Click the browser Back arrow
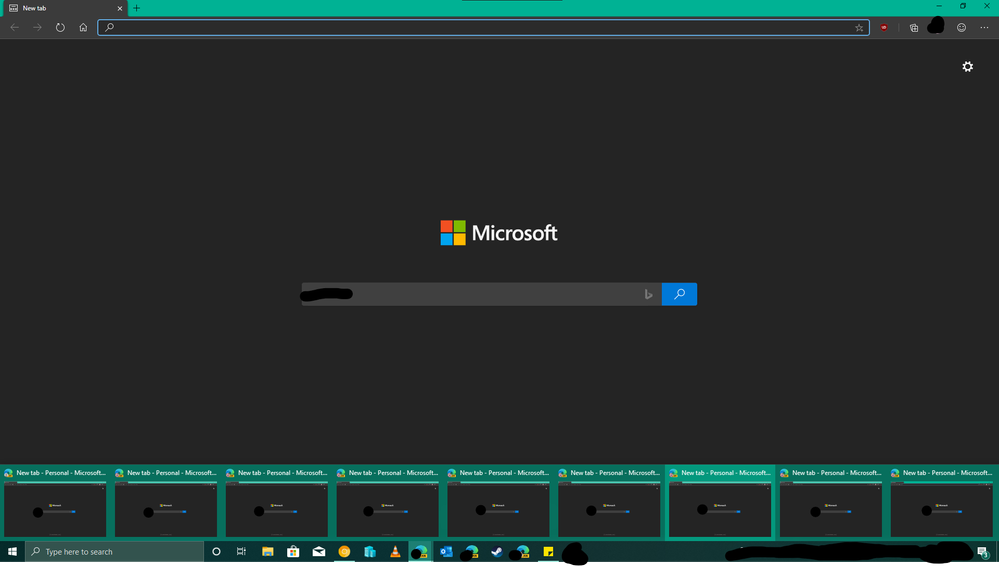The image size is (999, 566). click(14, 27)
